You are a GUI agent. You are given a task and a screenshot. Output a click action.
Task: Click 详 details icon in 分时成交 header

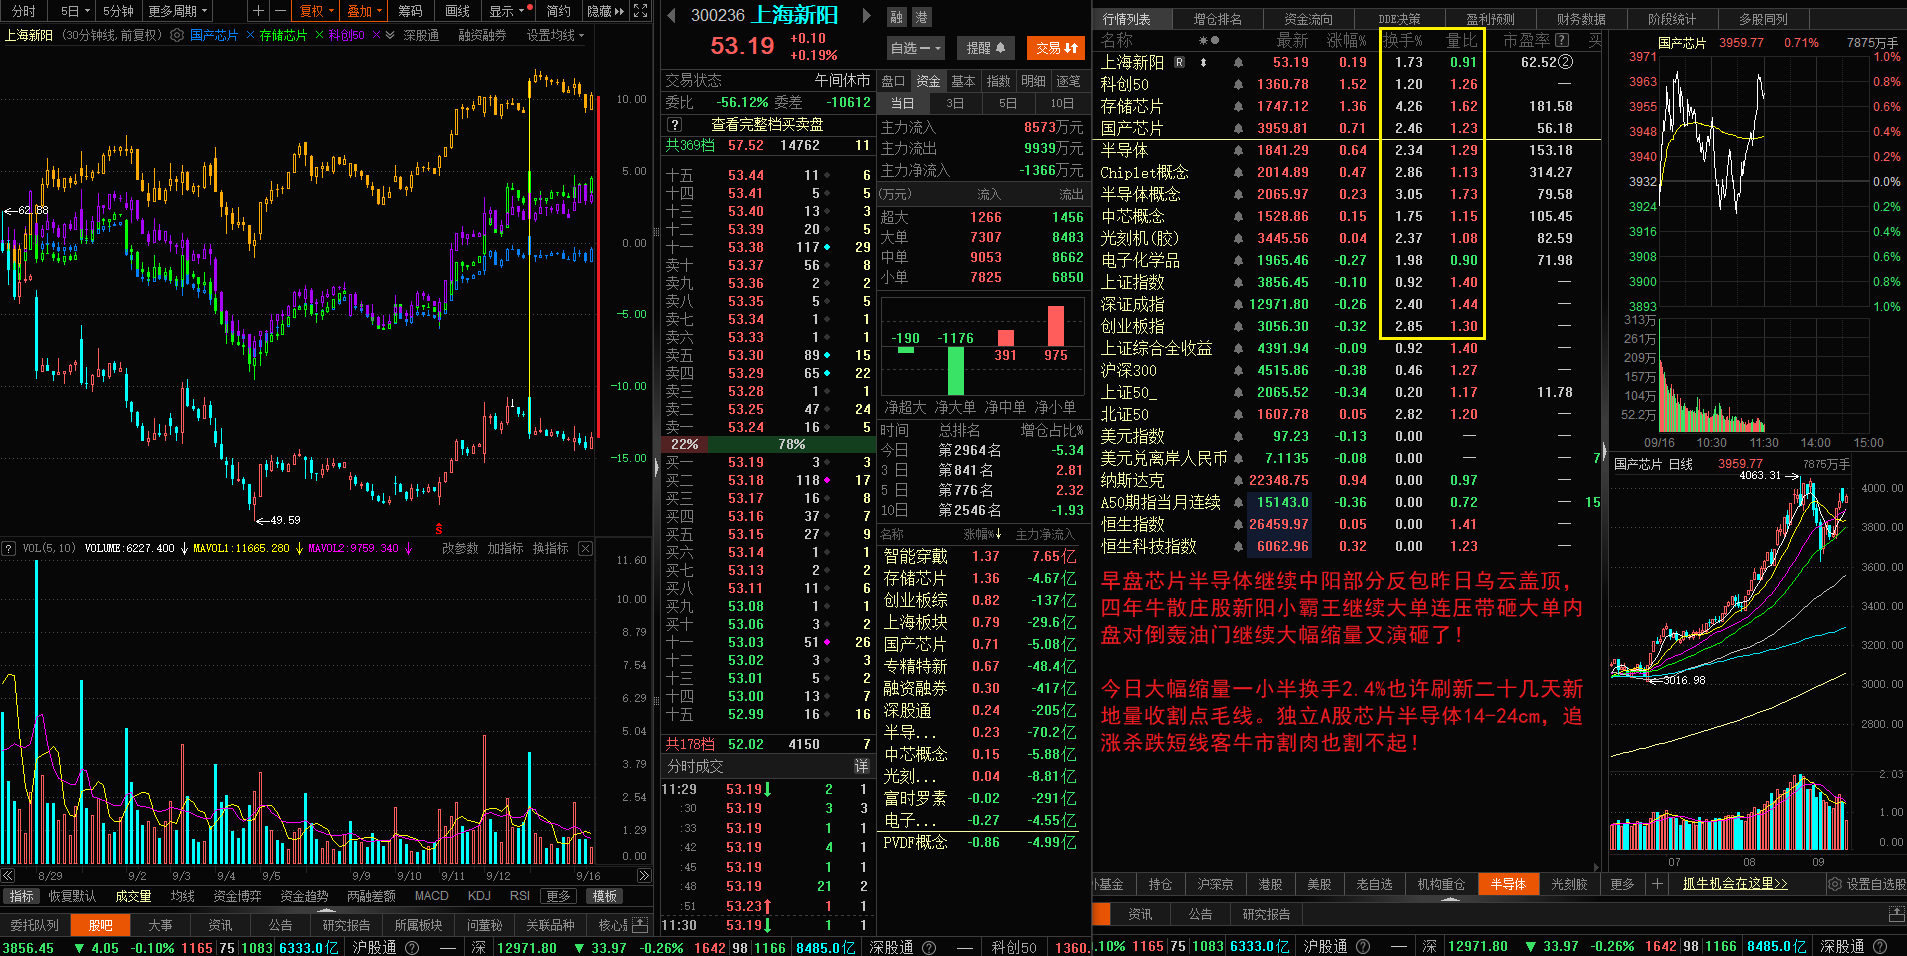pos(861,766)
